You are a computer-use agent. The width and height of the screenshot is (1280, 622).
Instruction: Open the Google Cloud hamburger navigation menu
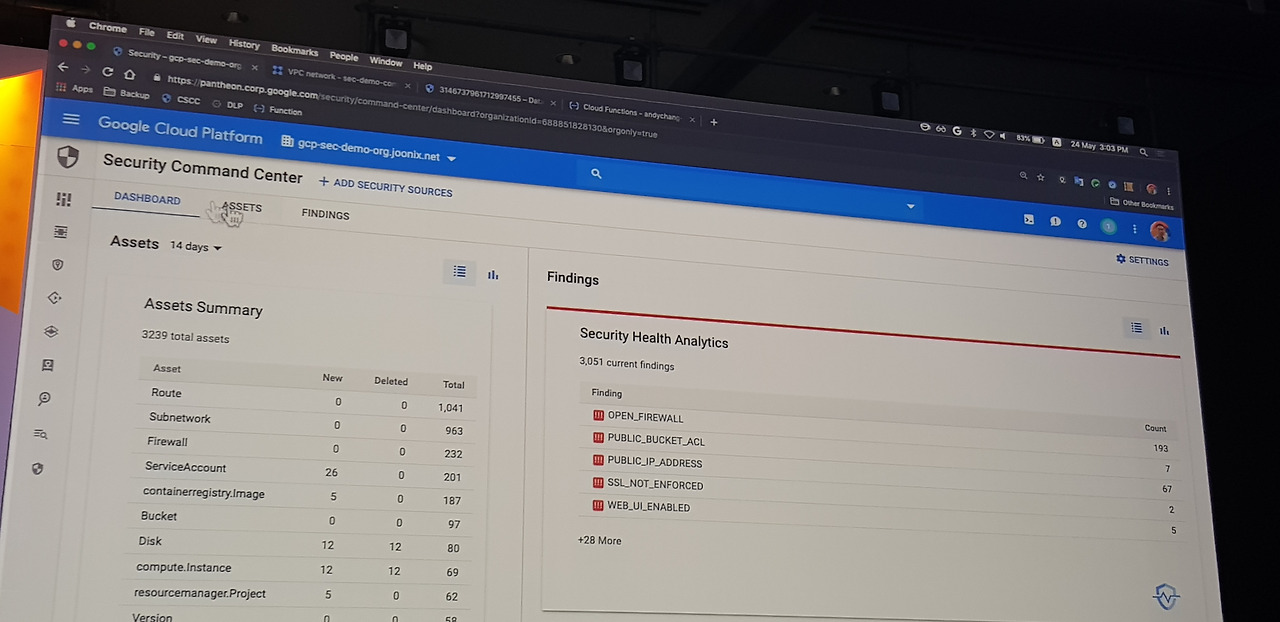[71, 119]
